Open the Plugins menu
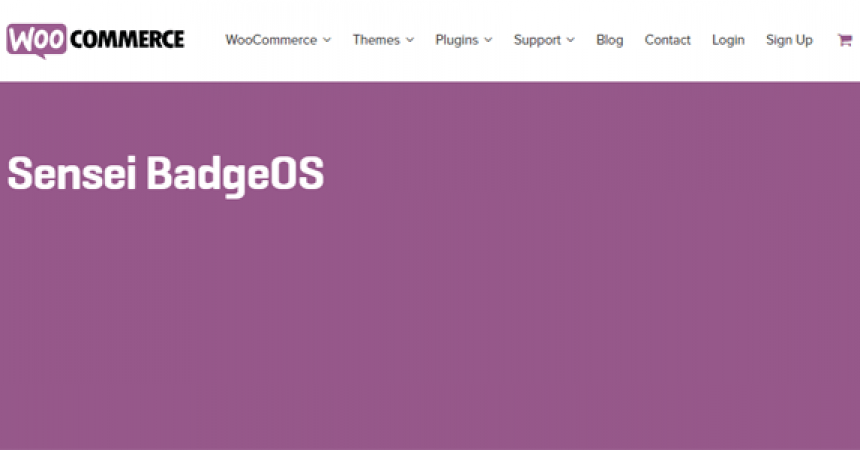 tap(457, 40)
